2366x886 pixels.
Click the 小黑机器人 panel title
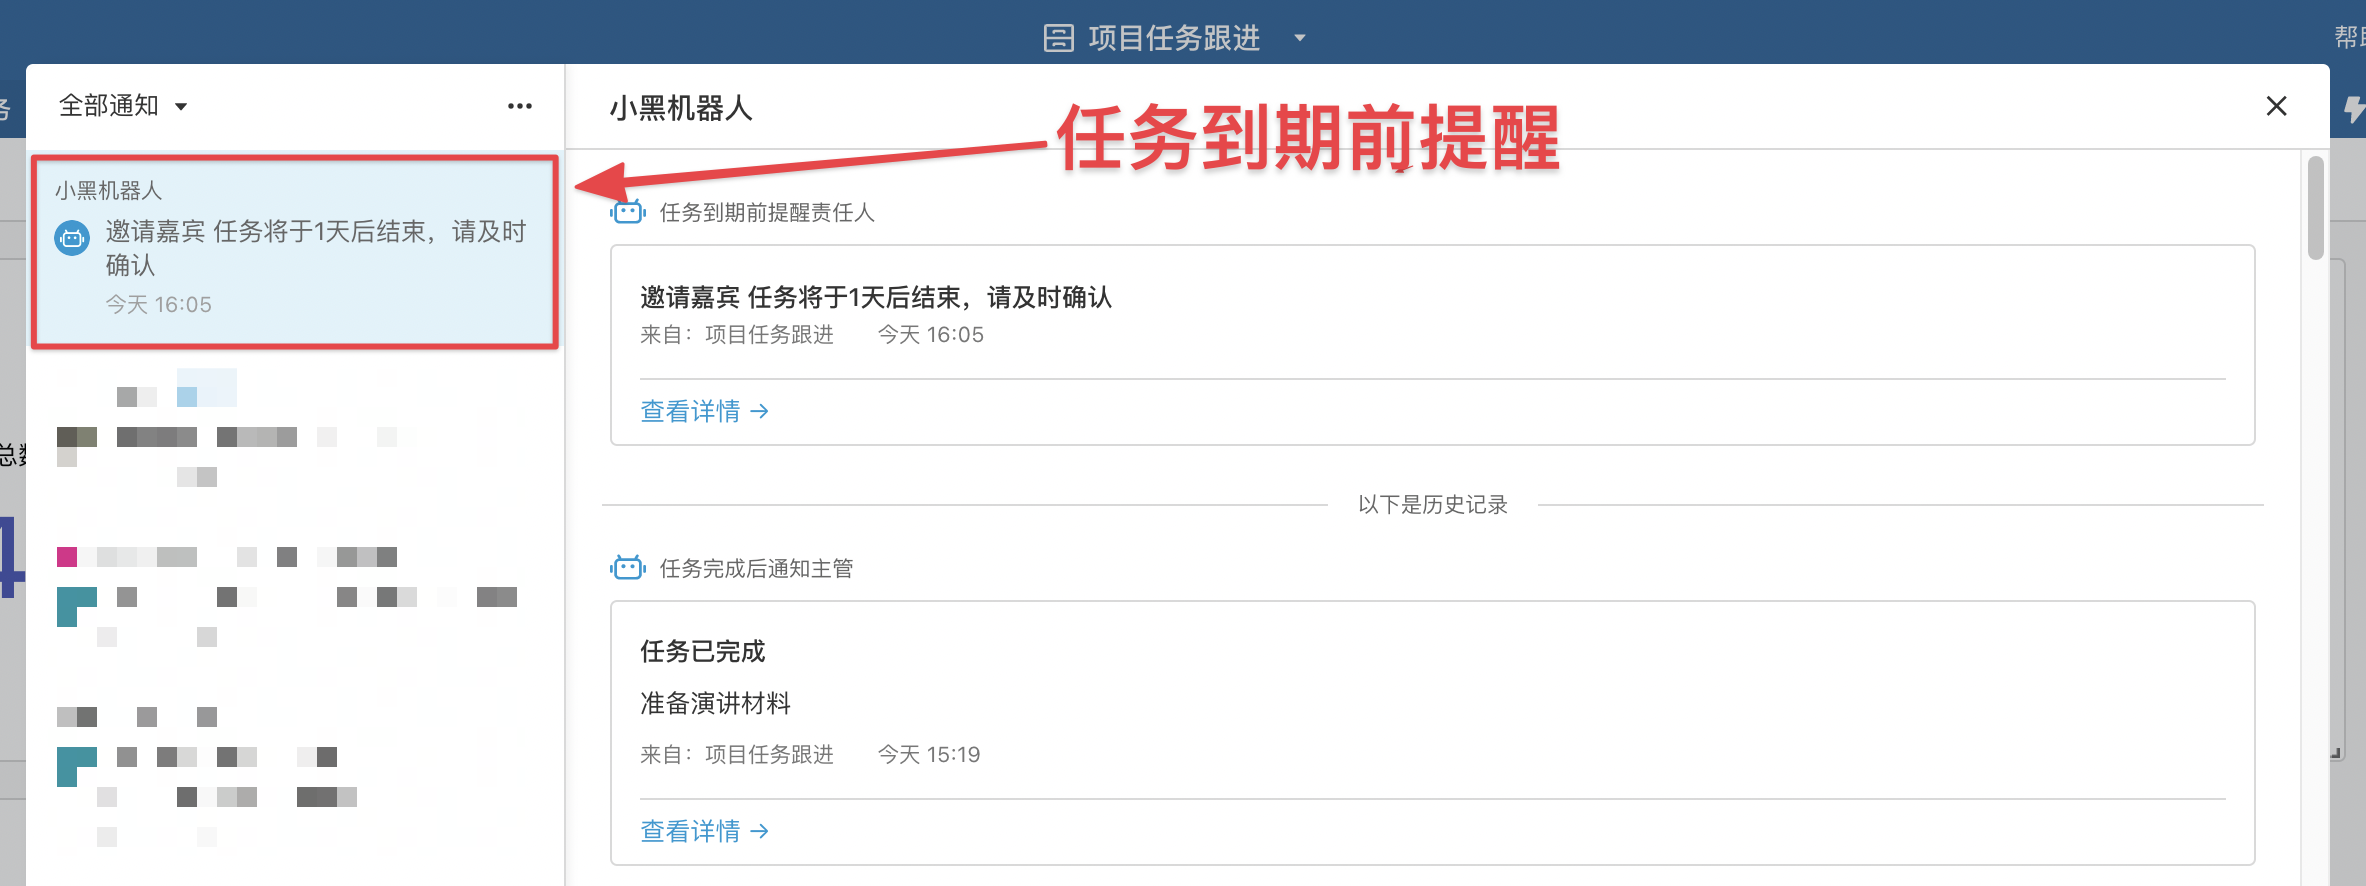coord(681,107)
